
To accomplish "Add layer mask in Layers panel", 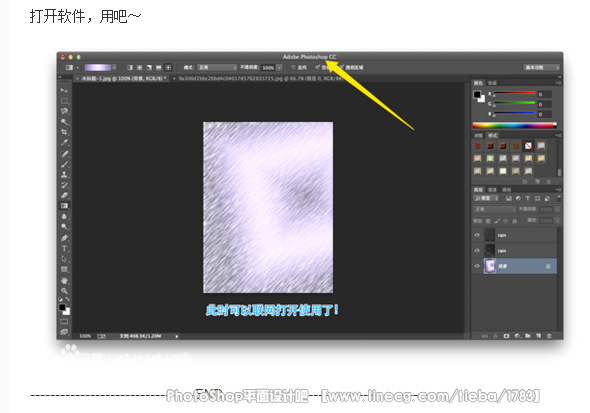I will (x=506, y=336).
